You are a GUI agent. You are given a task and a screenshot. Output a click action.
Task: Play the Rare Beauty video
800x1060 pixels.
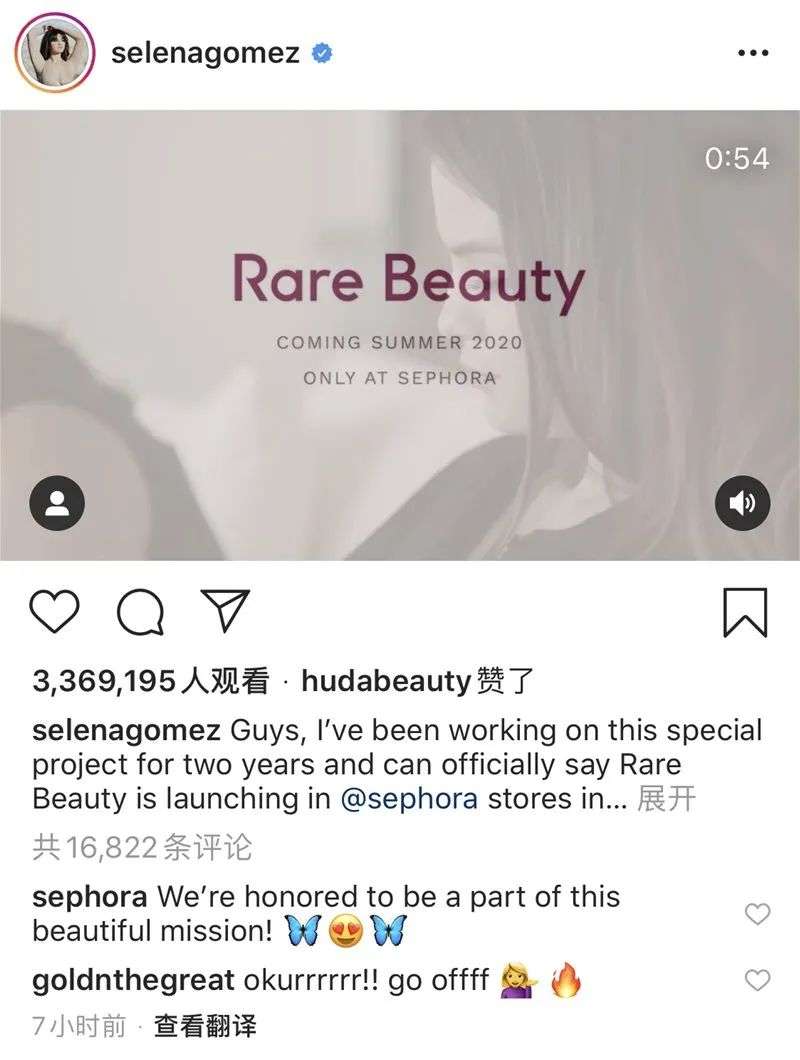pos(400,335)
